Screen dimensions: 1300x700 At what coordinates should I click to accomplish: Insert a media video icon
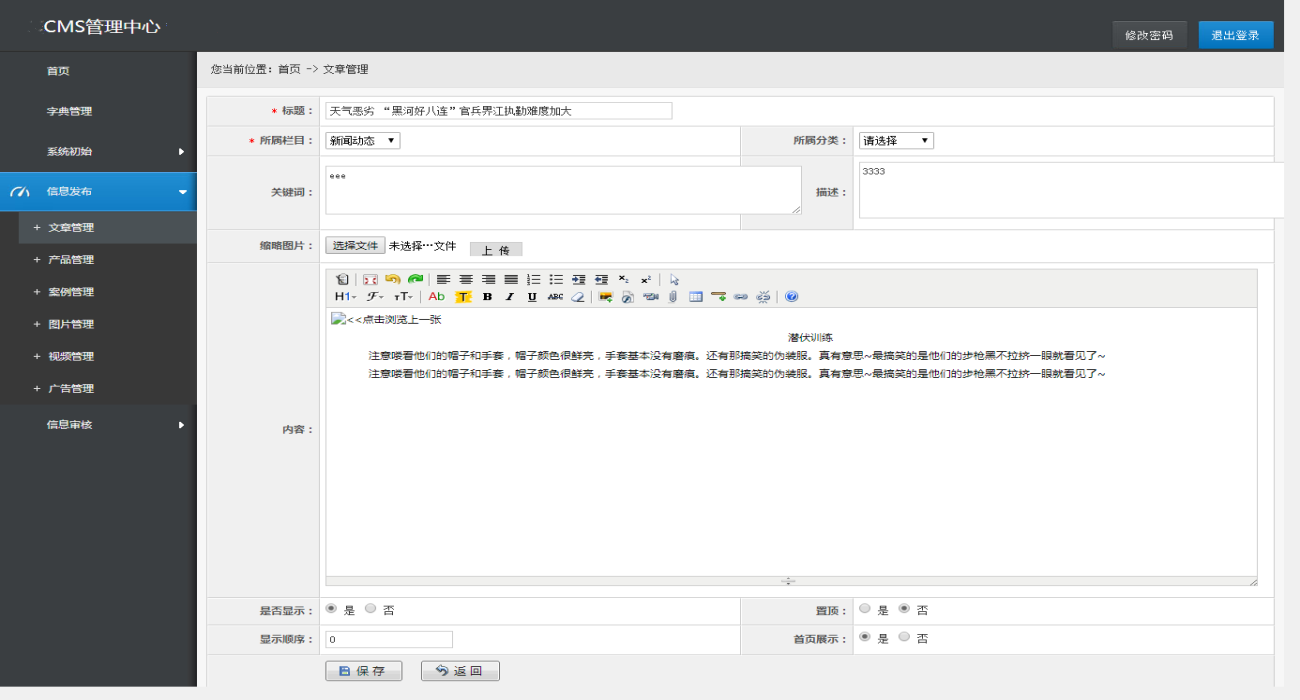(x=651, y=297)
